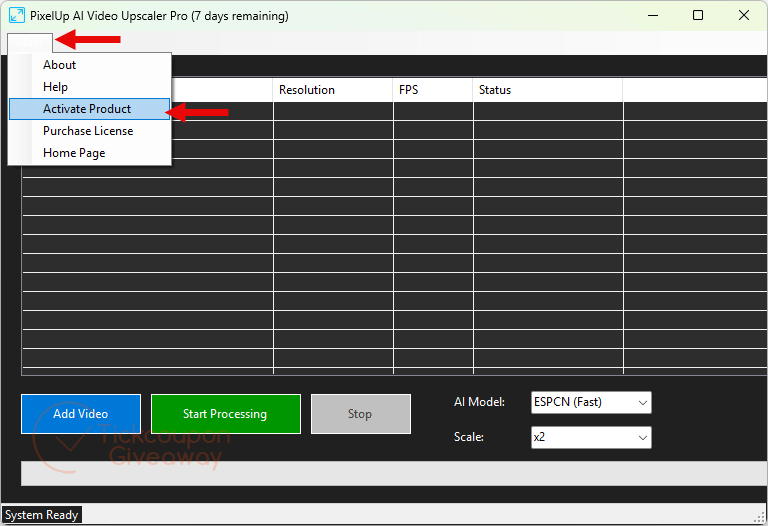
Task: Click the Resolution column header
Action: 333,90
